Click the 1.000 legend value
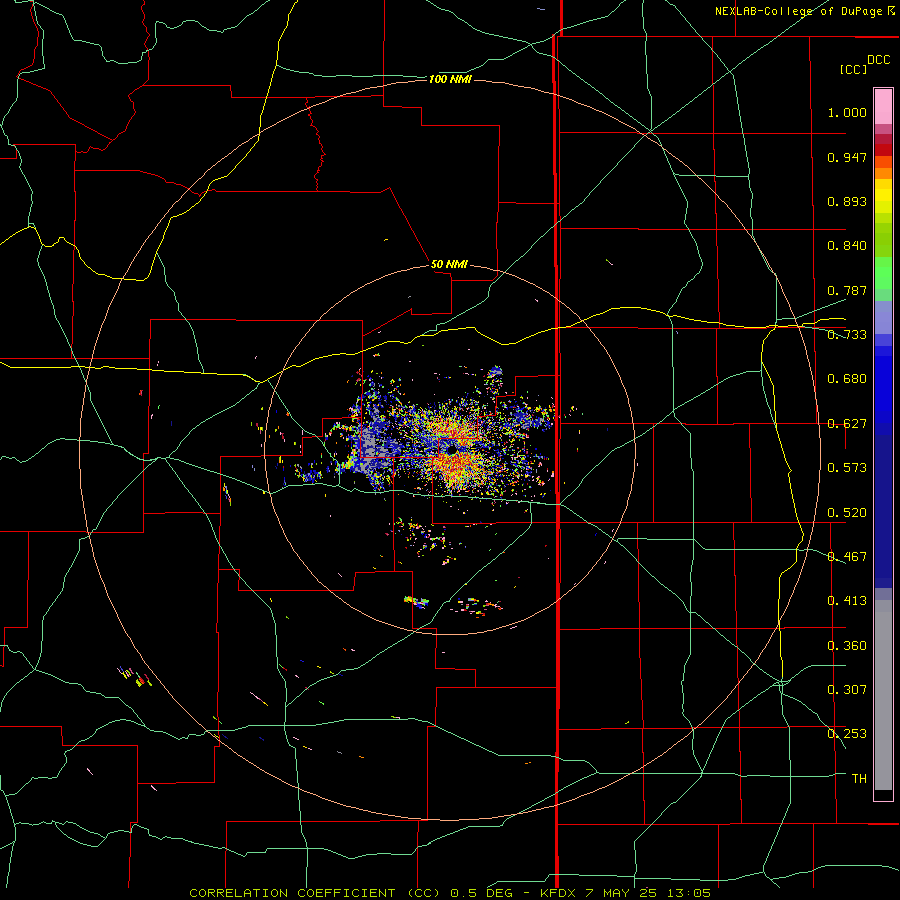The height and width of the screenshot is (900, 900). 847,112
